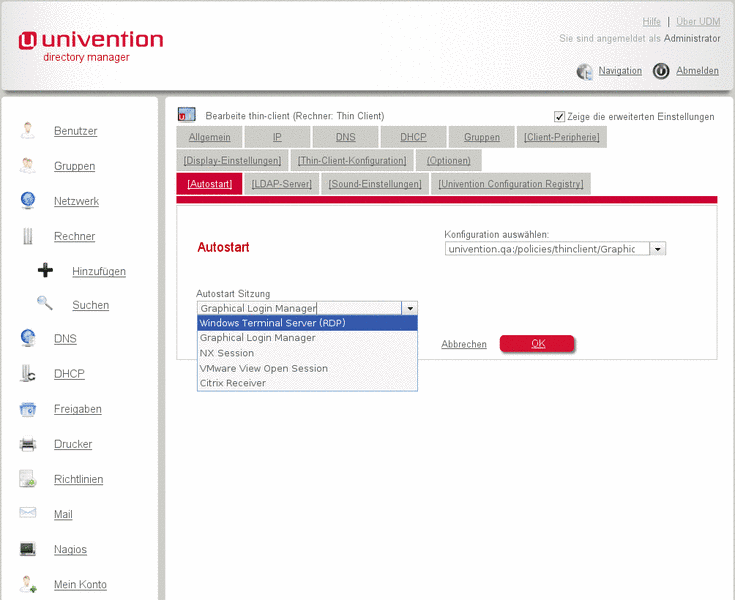This screenshot has width=735, height=600.
Task: Click the Suchen magnifier icon
Action: tap(45, 304)
